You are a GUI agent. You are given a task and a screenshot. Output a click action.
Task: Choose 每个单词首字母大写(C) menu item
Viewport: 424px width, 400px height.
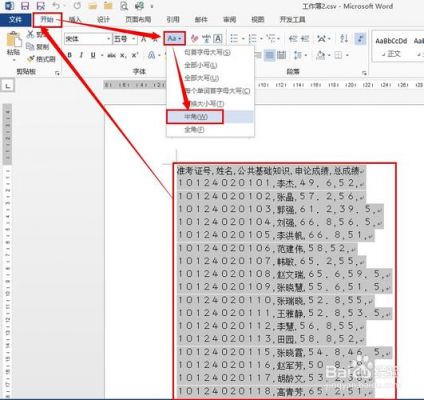click(x=210, y=91)
